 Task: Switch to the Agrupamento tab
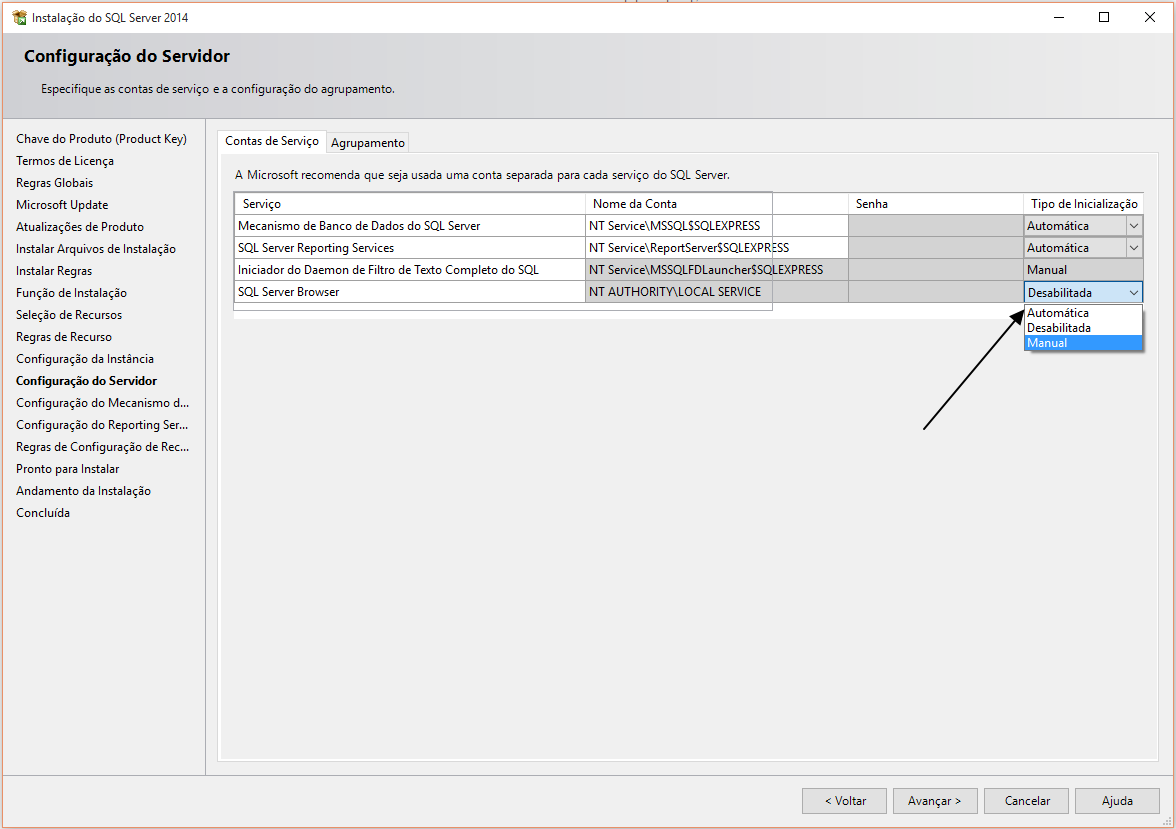(368, 143)
